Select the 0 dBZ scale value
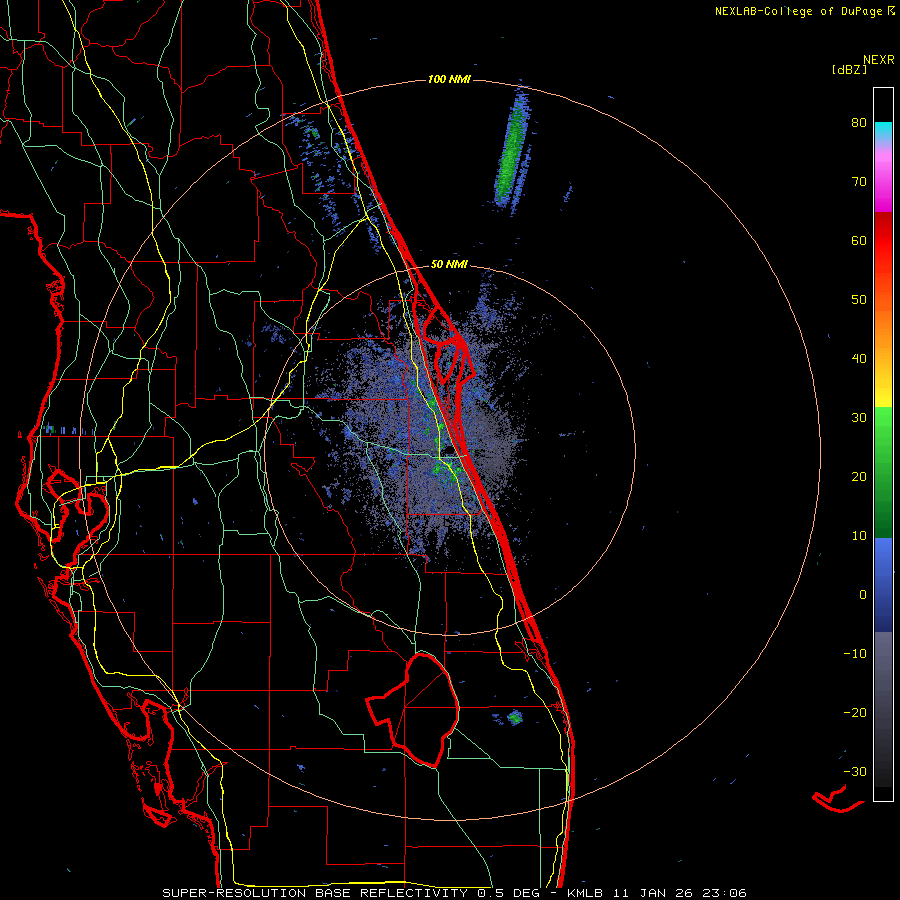Screen dimensions: 900x900 863,595
